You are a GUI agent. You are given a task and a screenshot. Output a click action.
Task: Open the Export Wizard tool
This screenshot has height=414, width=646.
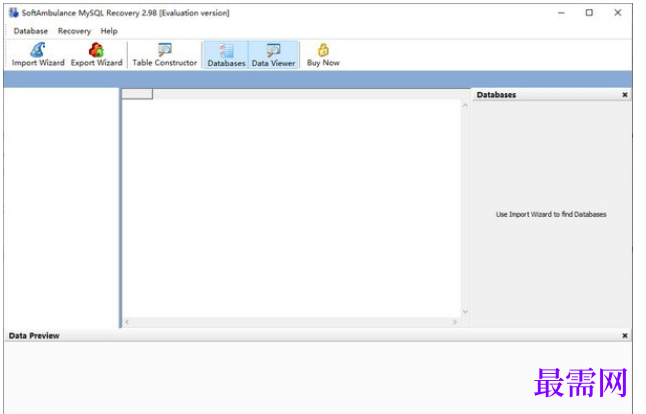tap(96, 55)
